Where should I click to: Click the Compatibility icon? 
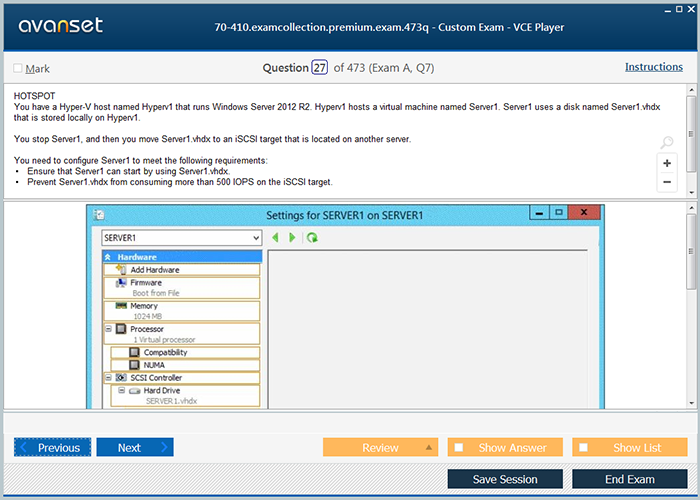click(134, 352)
